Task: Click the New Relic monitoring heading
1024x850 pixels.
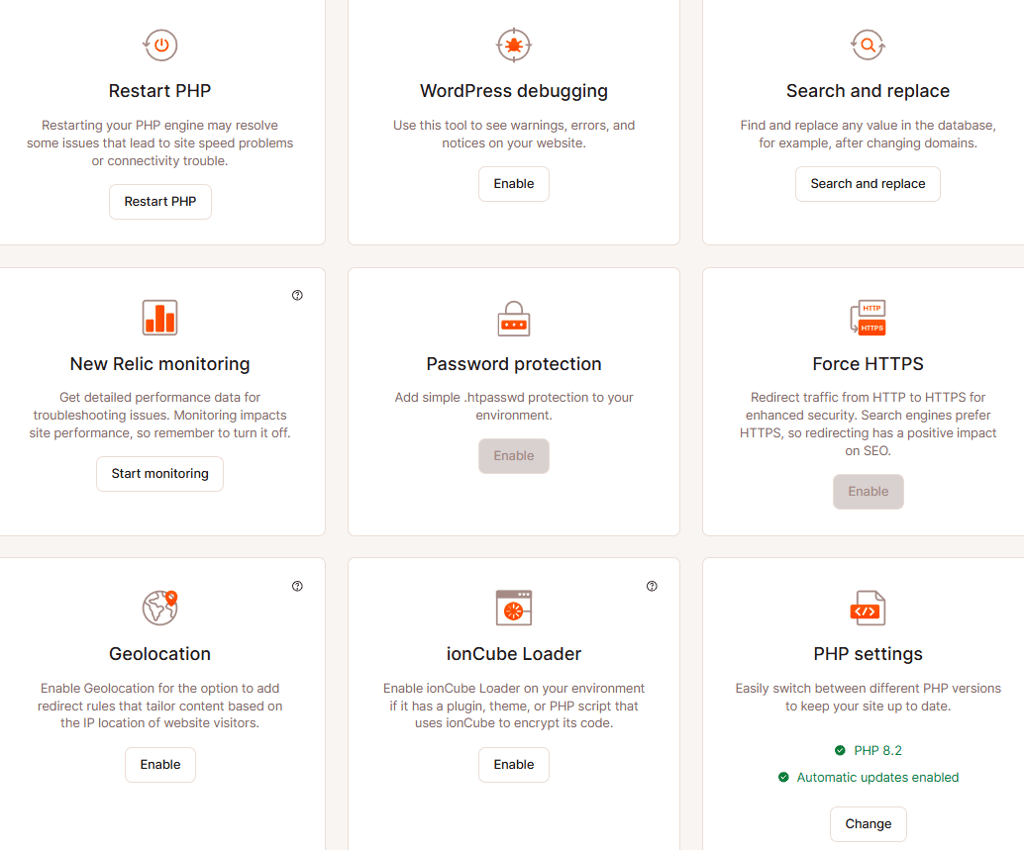Action: 160,364
